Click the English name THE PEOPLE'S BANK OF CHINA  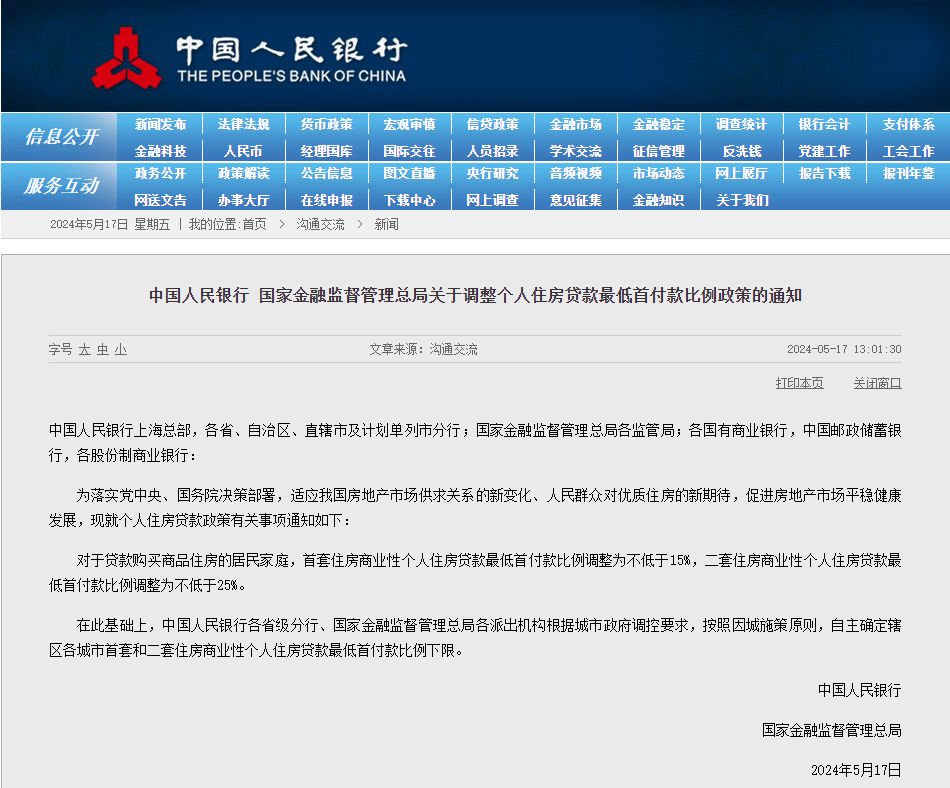point(291,76)
